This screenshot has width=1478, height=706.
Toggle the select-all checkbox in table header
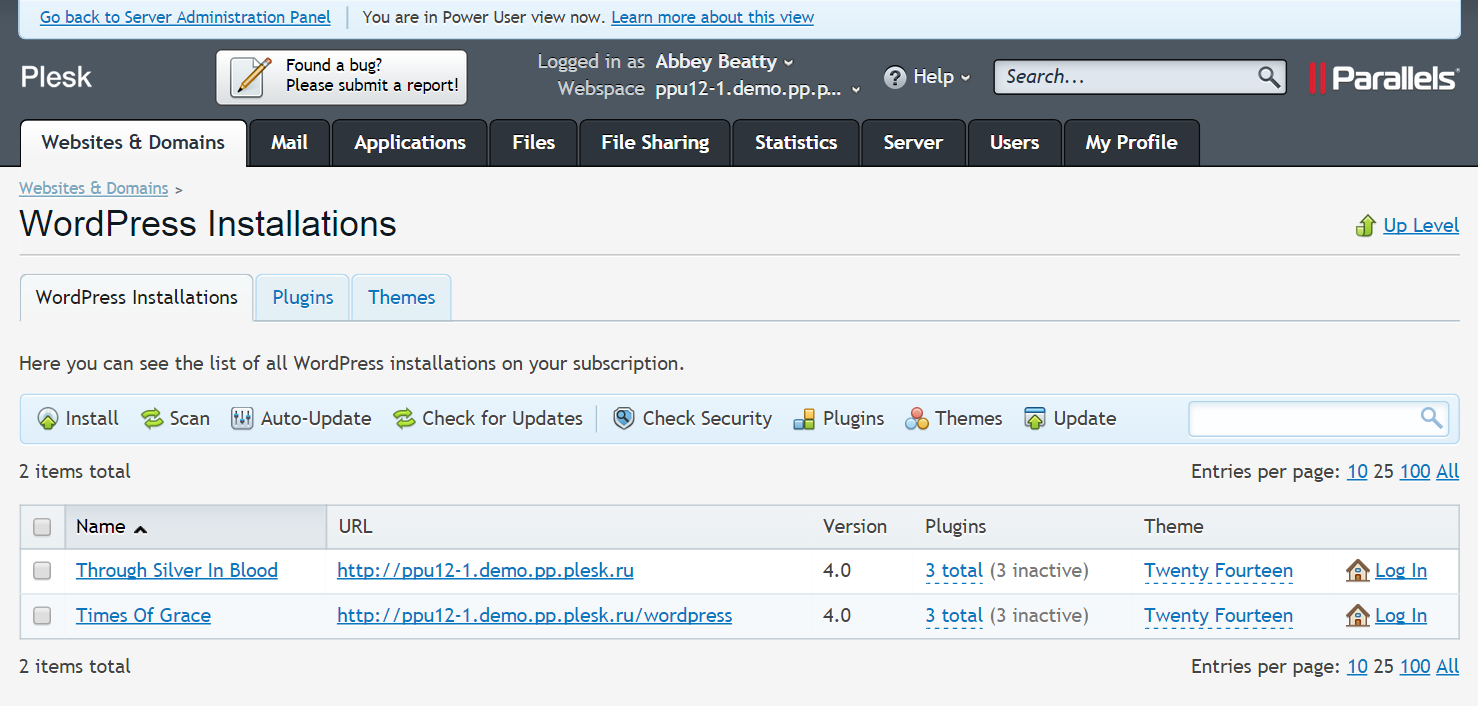click(x=42, y=527)
